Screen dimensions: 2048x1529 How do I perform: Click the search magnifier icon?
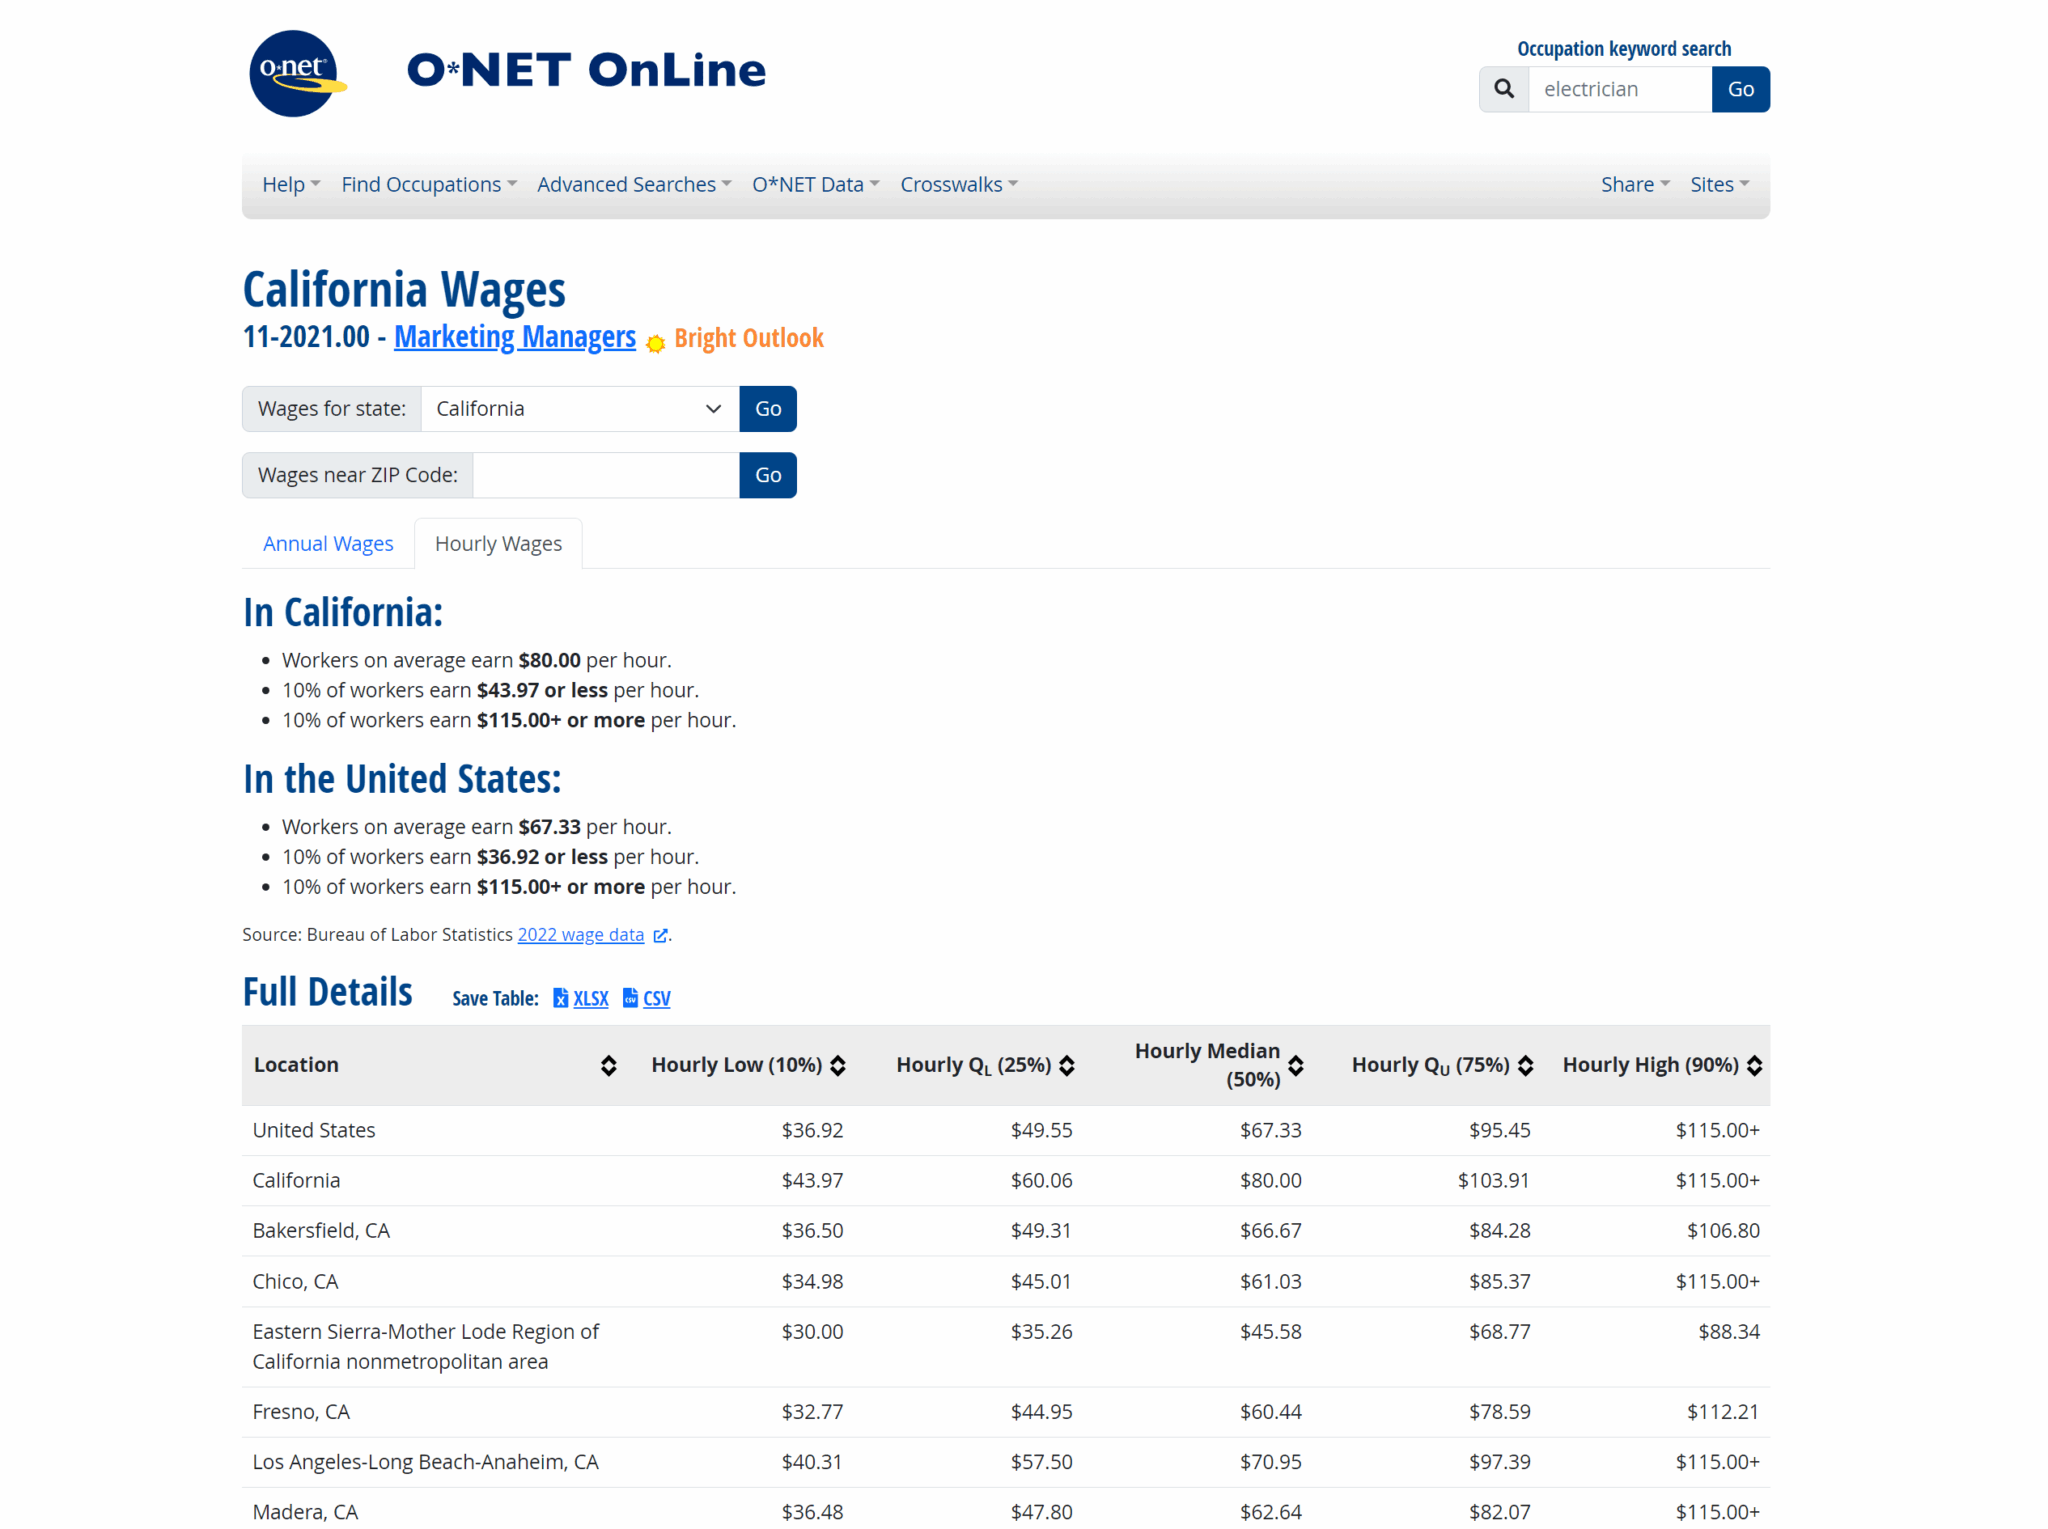1504,89
